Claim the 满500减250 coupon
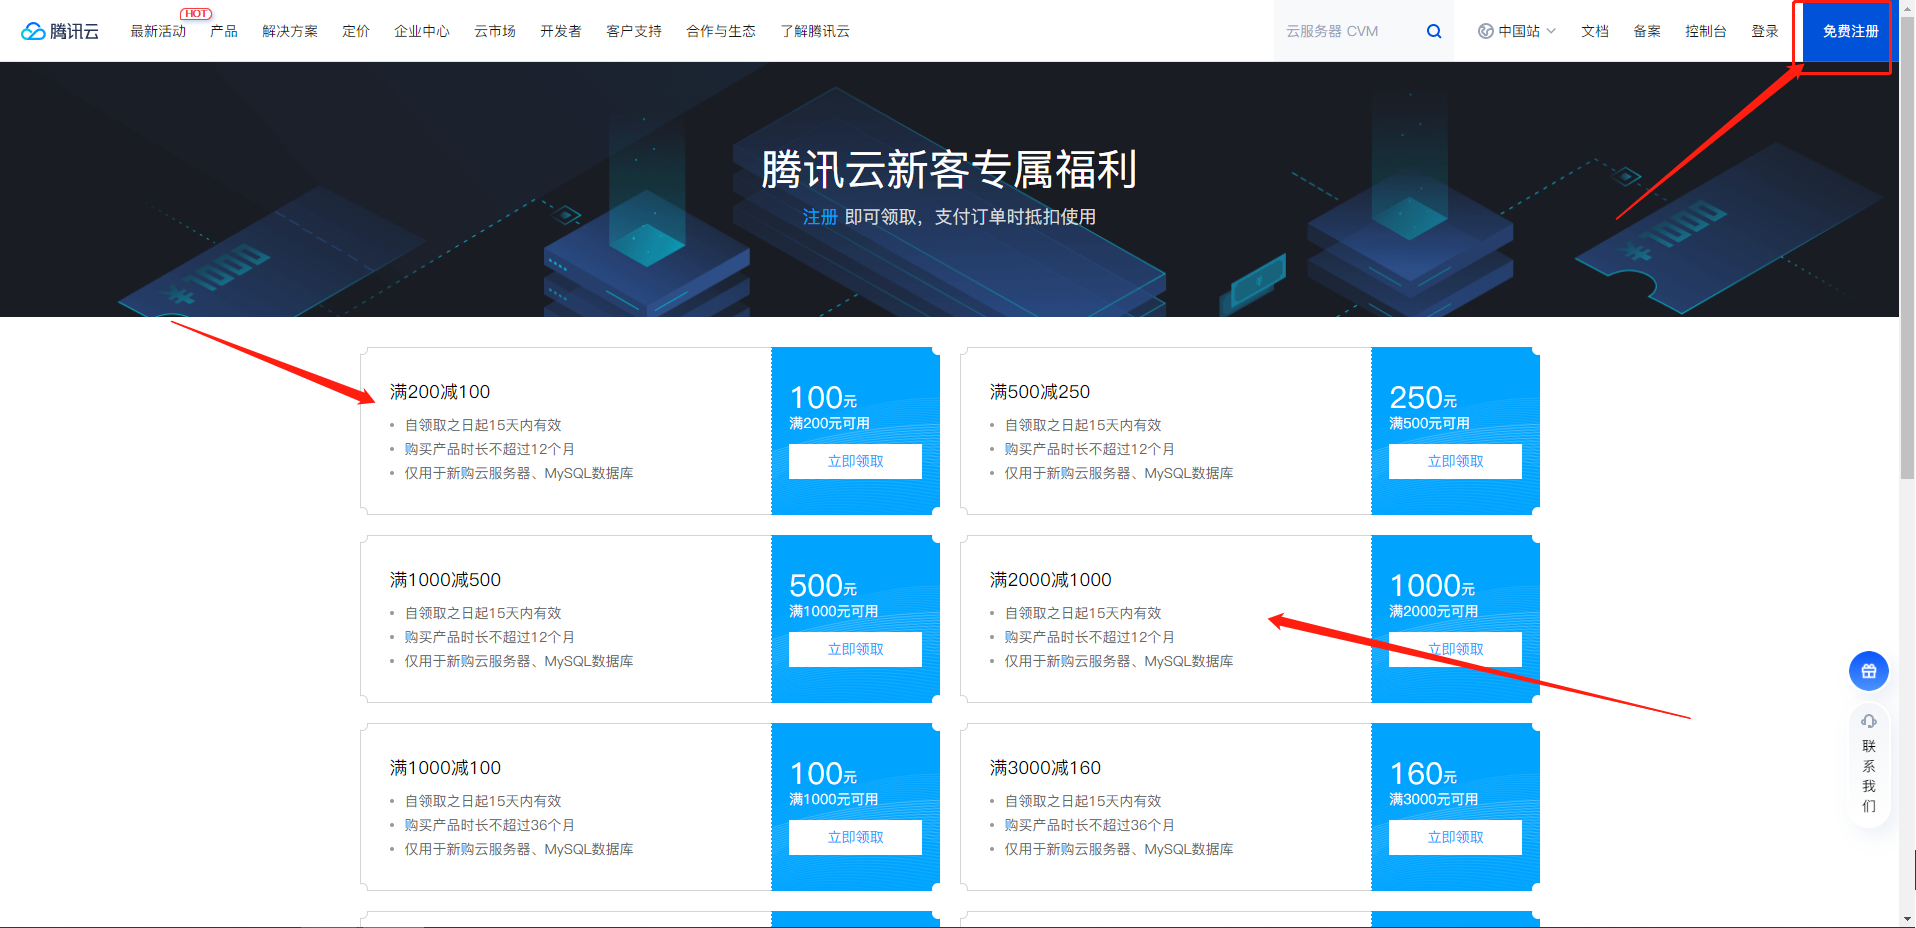 point(1455,461)
